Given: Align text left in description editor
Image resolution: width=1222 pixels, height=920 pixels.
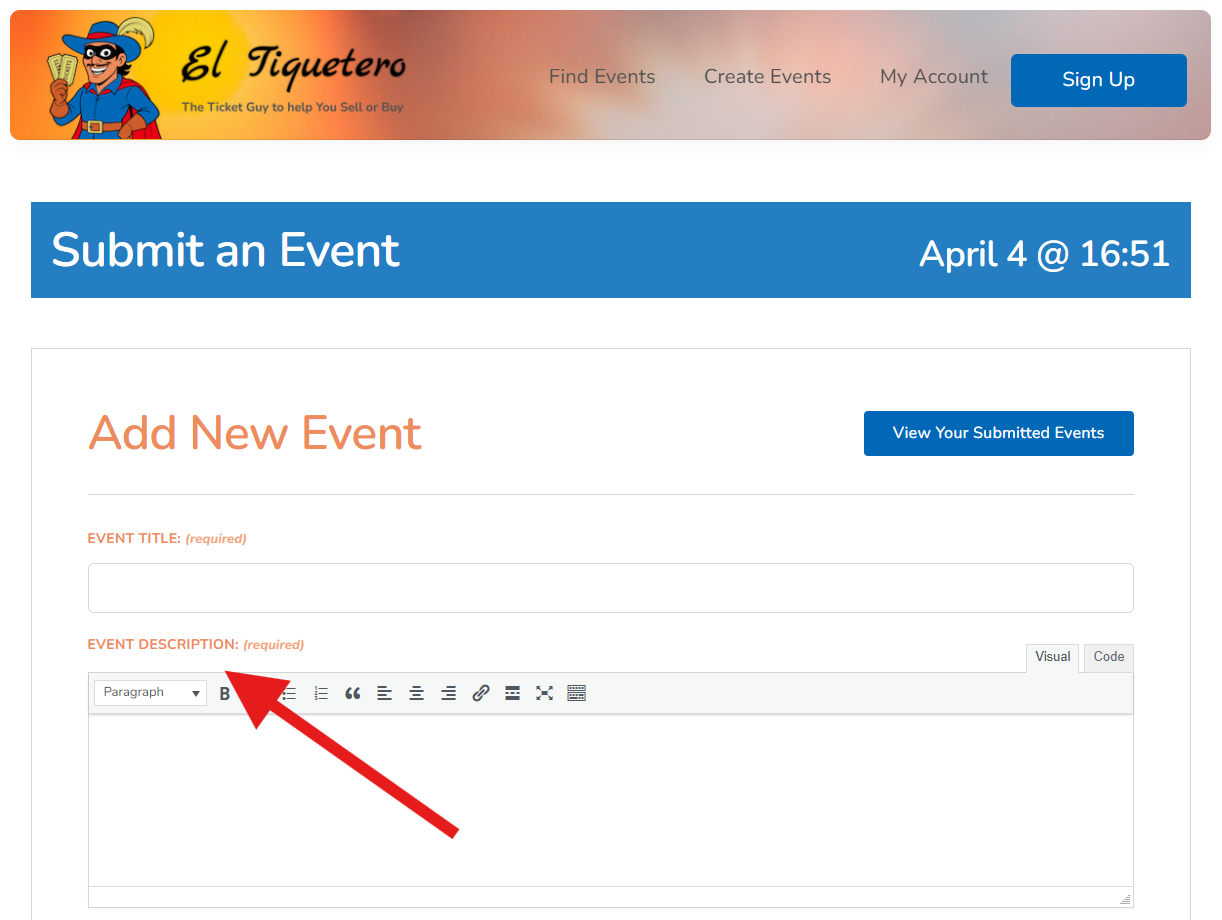Looking at the screenshot, I should [384, 693].
